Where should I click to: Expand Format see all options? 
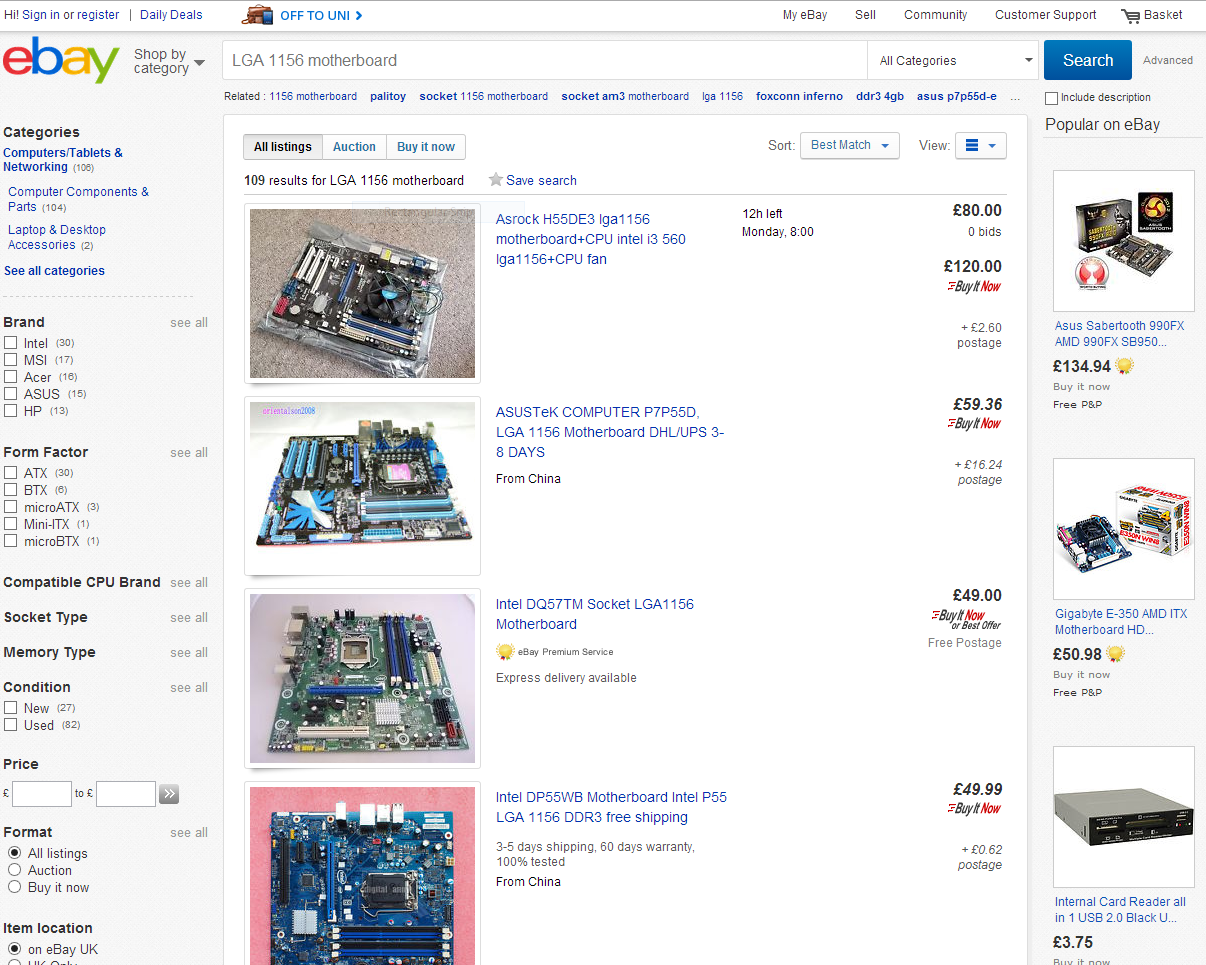click(x=189, y=833)
